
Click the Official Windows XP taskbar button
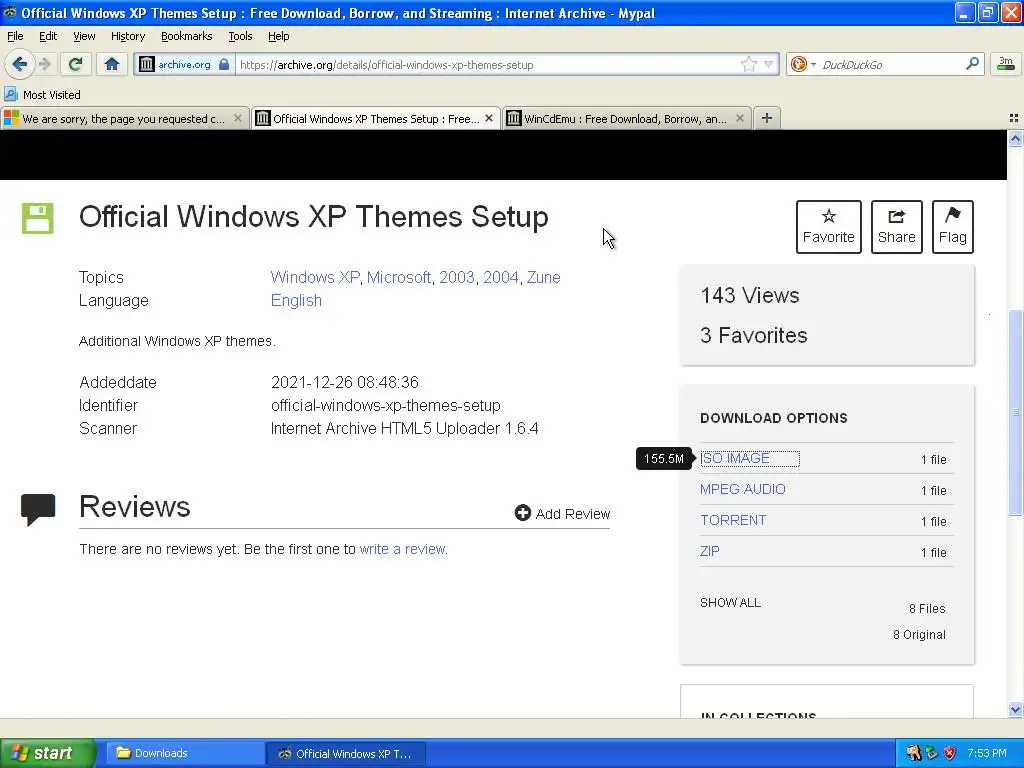coord(346,753)
